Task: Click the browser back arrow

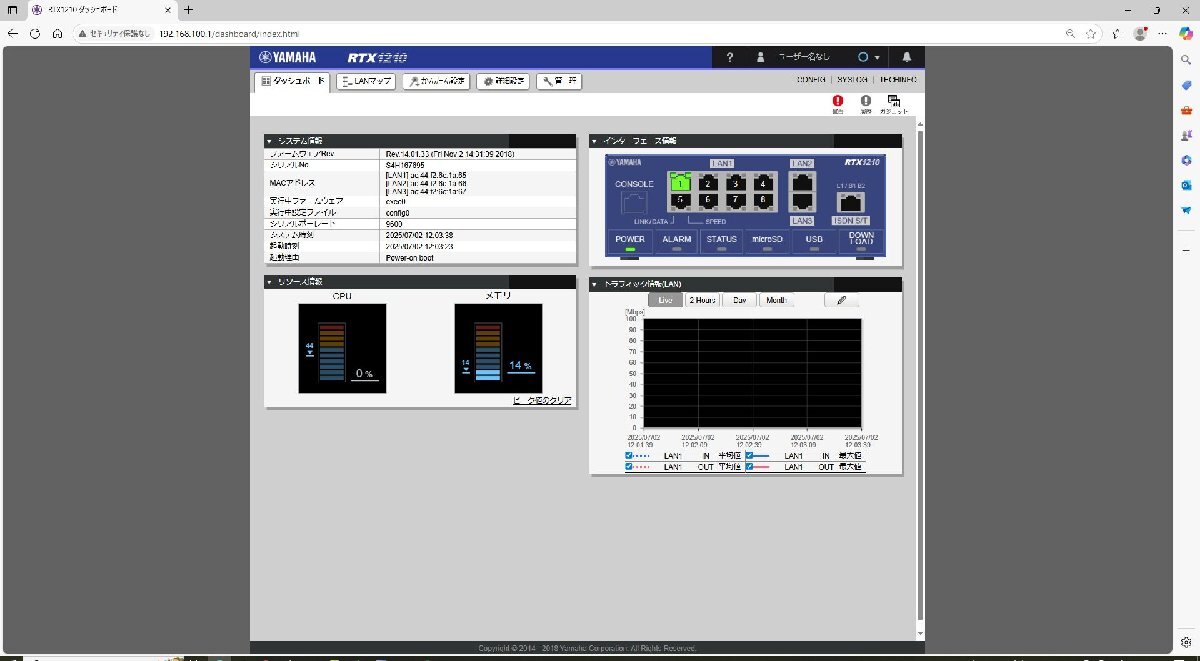Action: click(x=13, y=33)
